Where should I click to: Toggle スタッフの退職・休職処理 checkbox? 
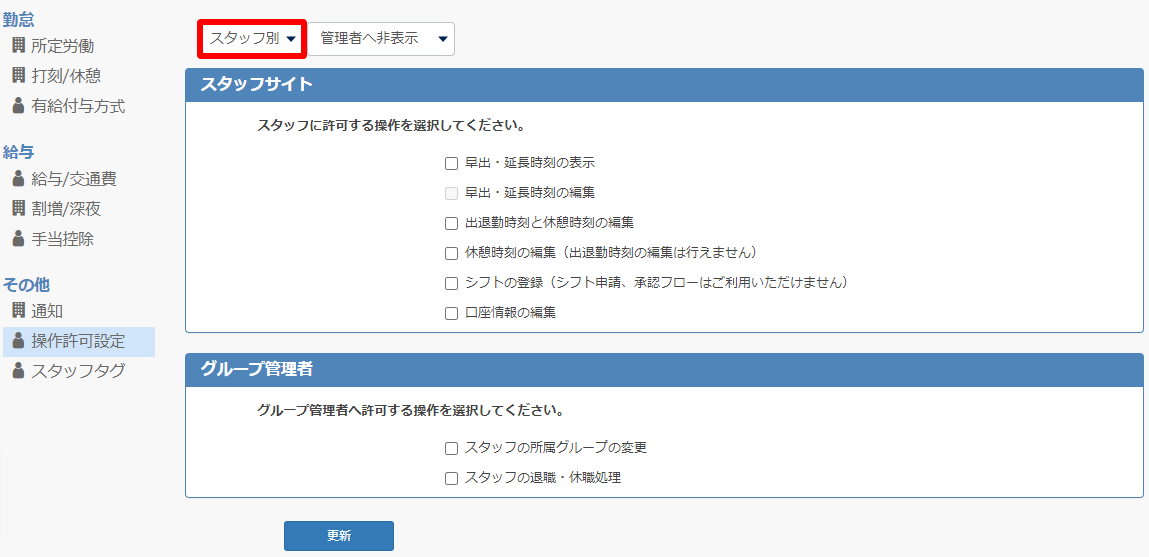451,479
